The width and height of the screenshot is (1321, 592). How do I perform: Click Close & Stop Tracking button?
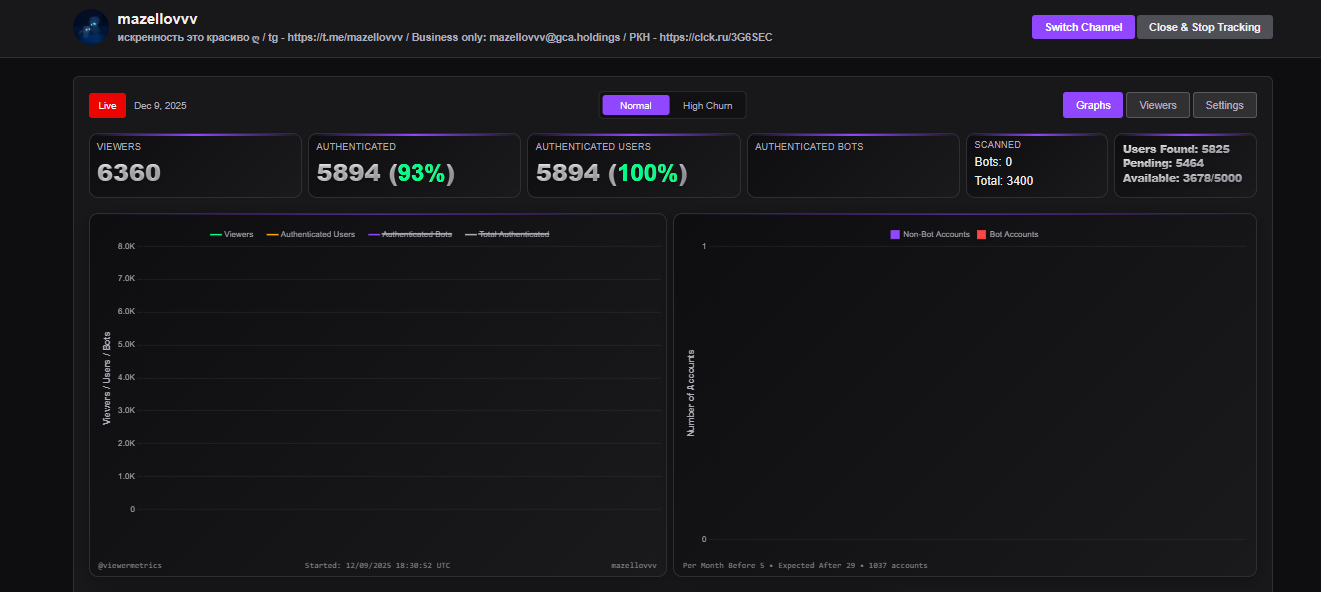[x=1205, y=27]
